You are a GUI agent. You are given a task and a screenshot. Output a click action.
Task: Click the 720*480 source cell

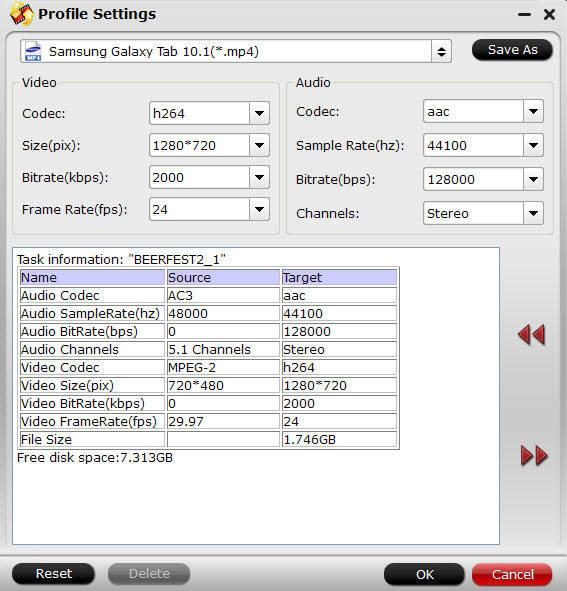tap(223, 386)
